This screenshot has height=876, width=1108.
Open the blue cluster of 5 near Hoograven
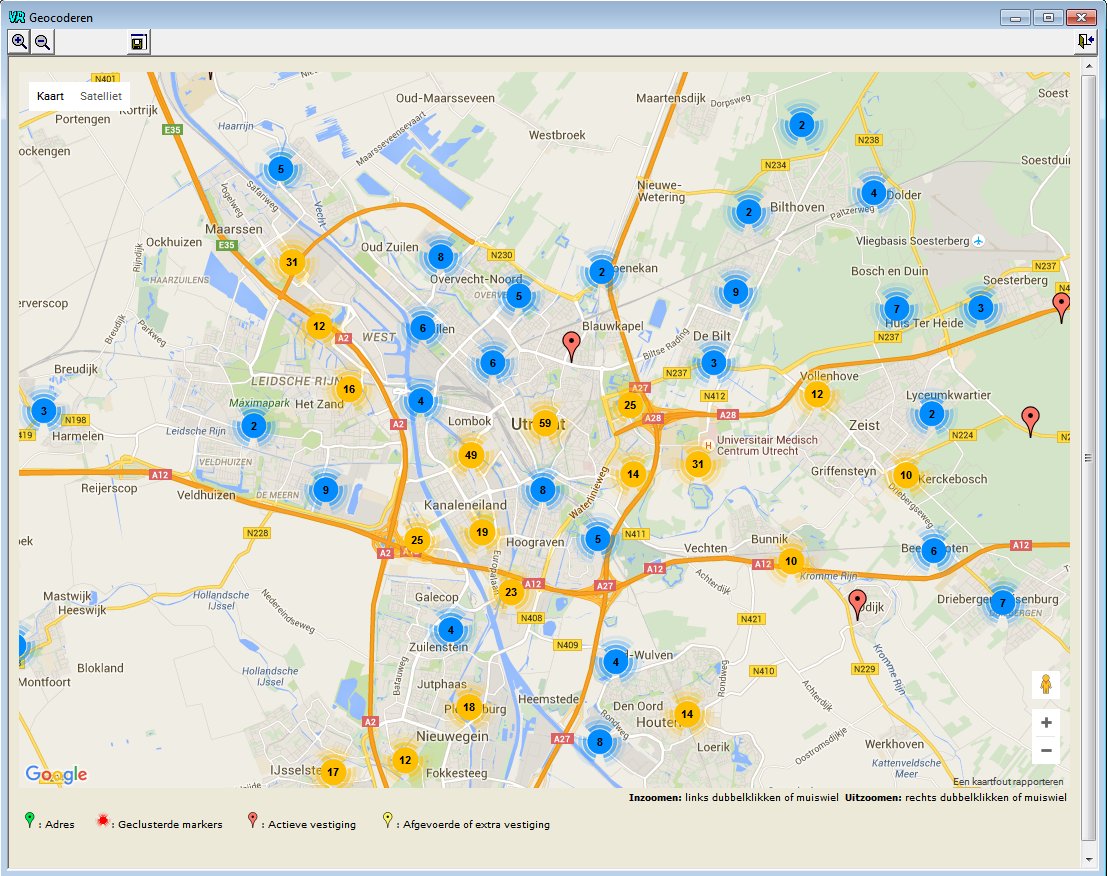tap(598, 539)
